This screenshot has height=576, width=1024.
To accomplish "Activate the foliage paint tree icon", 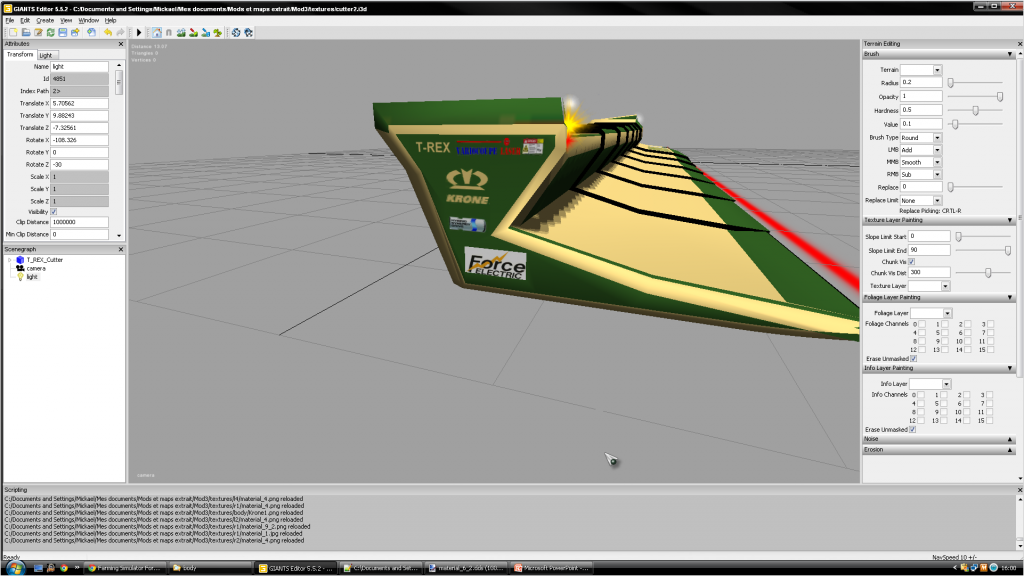I will click(x=217, y=32).
